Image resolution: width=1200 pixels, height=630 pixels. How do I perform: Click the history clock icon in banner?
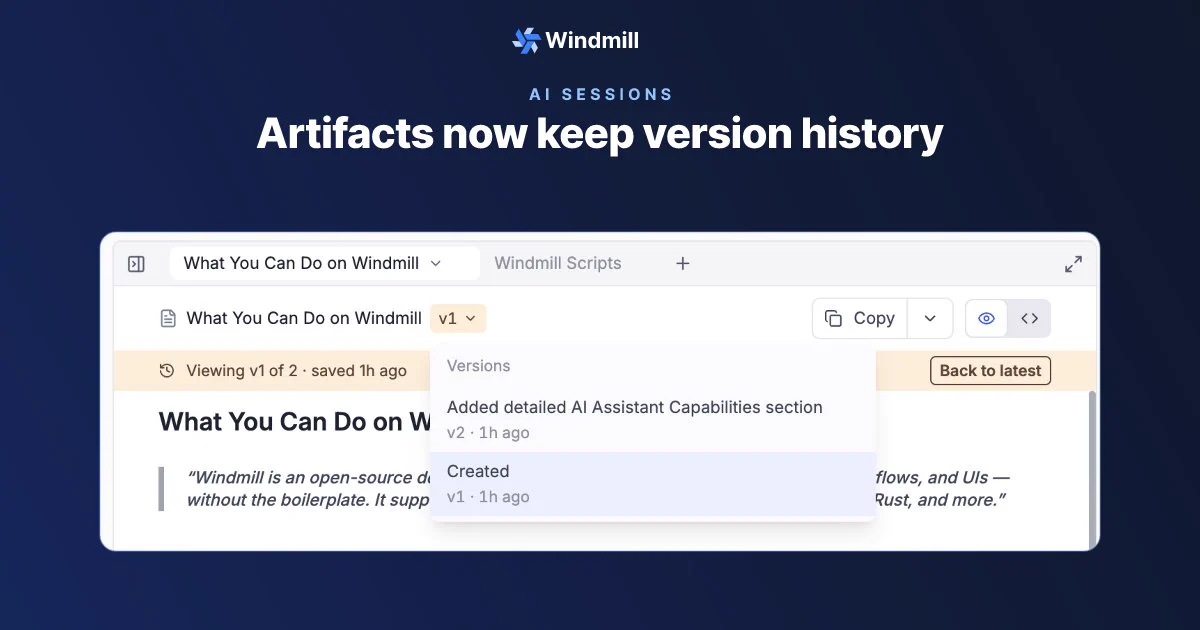tap(167, 371)
